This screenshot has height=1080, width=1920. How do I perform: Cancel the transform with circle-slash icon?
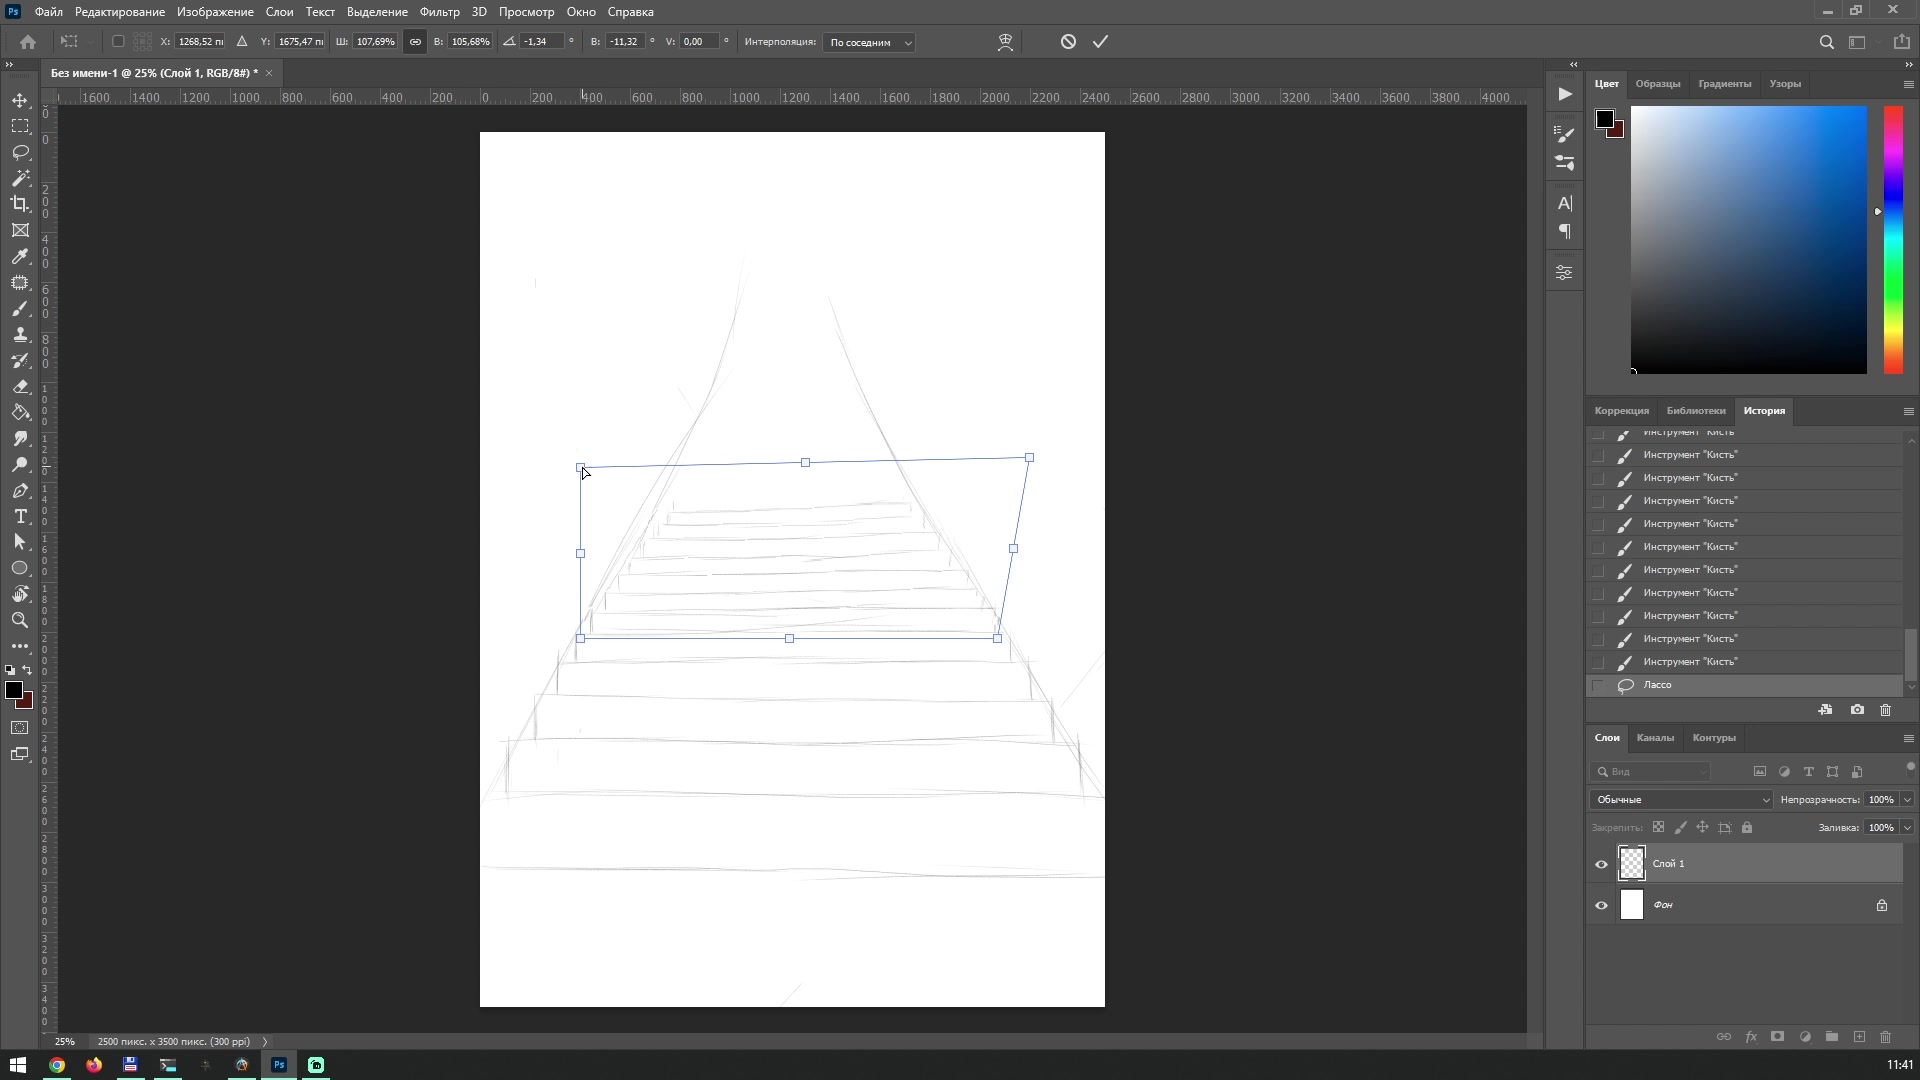[1068, 42]
